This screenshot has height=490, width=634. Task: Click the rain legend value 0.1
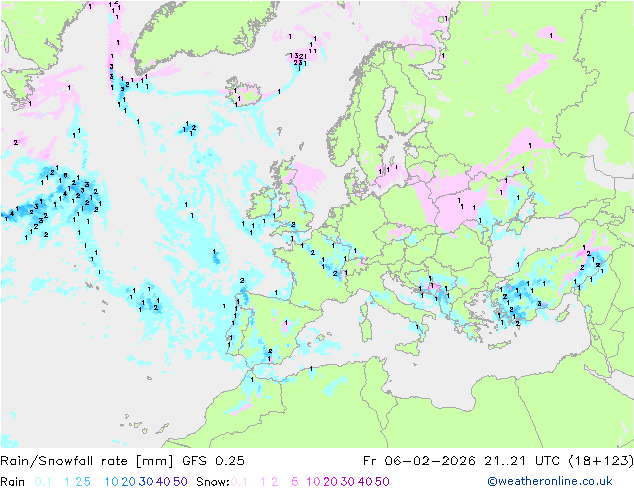coord(43,482)
